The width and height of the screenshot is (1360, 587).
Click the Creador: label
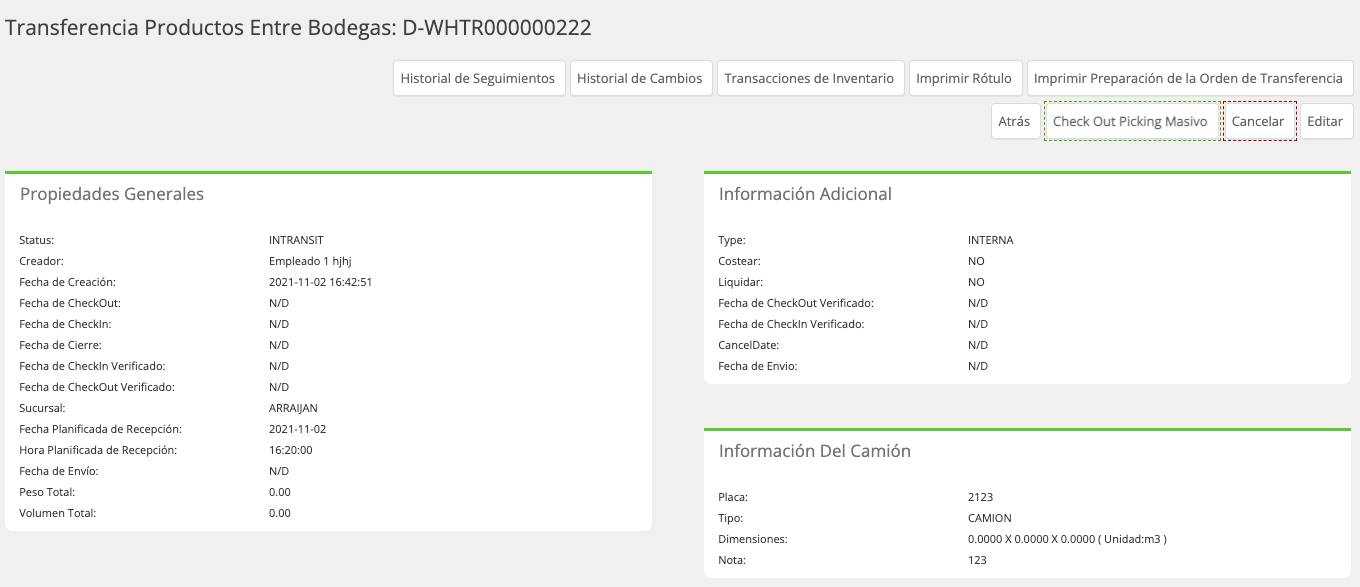(x=41, y=261)
